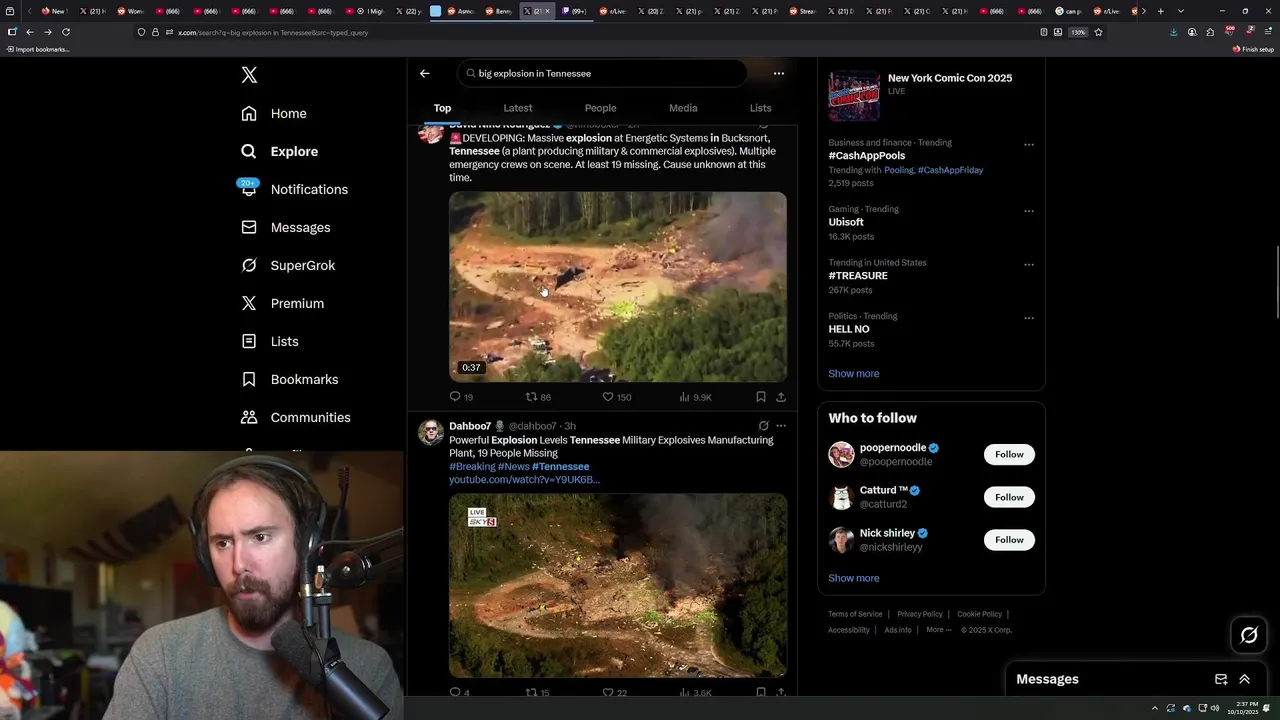Open more options for #CashAppPools trend

tap(1029, 145)
